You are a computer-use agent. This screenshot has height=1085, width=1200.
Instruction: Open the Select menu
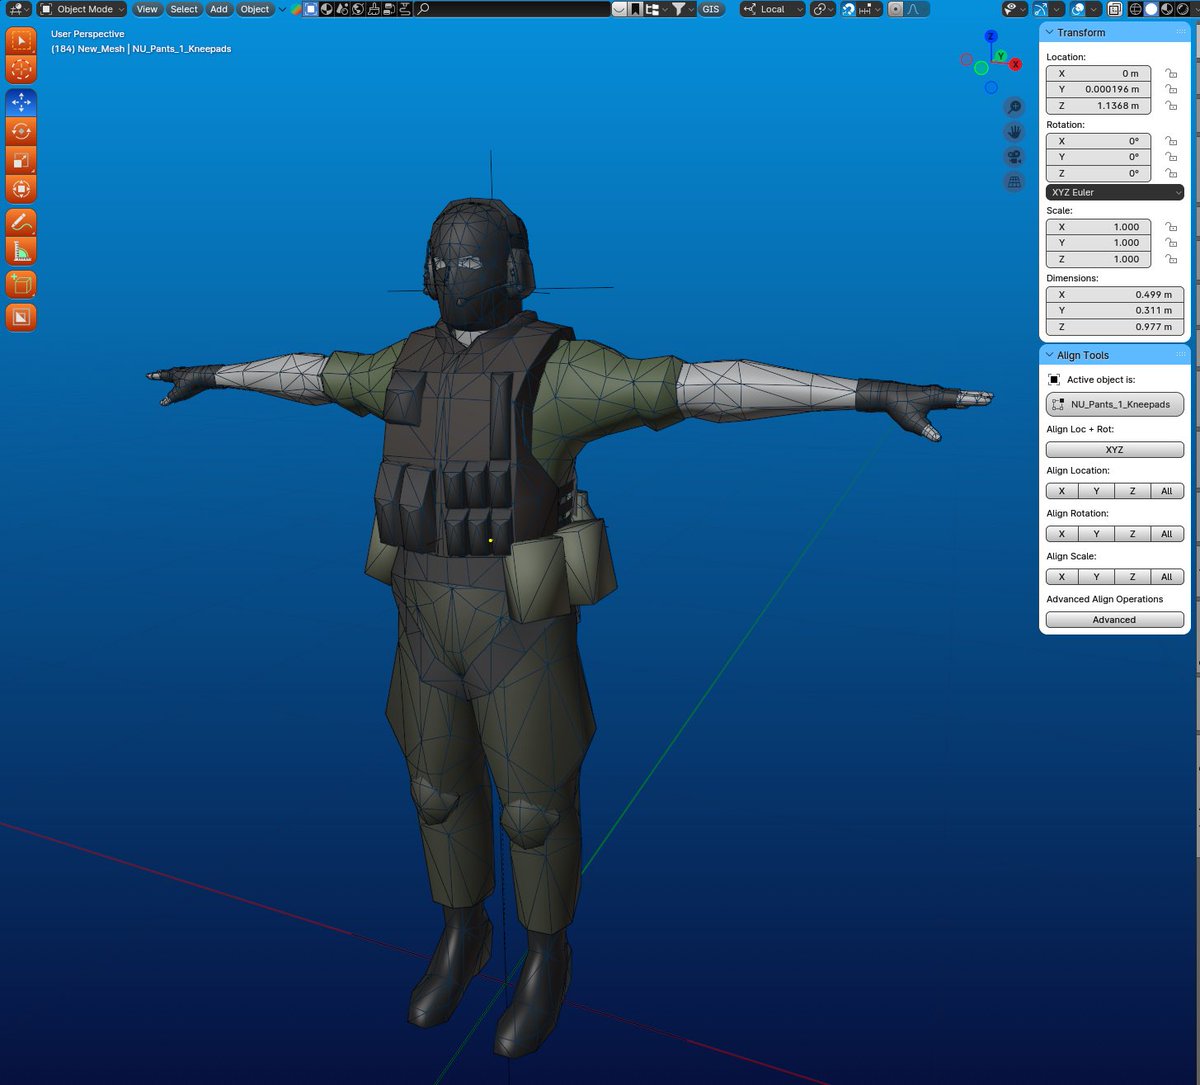(x=184, y=9)
